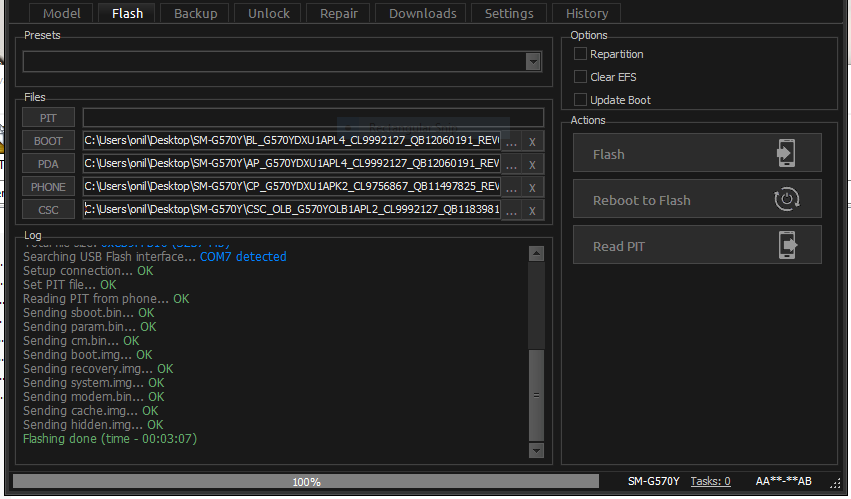Click the CSC file path field
The width and height of the screenshot is (851, 499).
point(292,210)
